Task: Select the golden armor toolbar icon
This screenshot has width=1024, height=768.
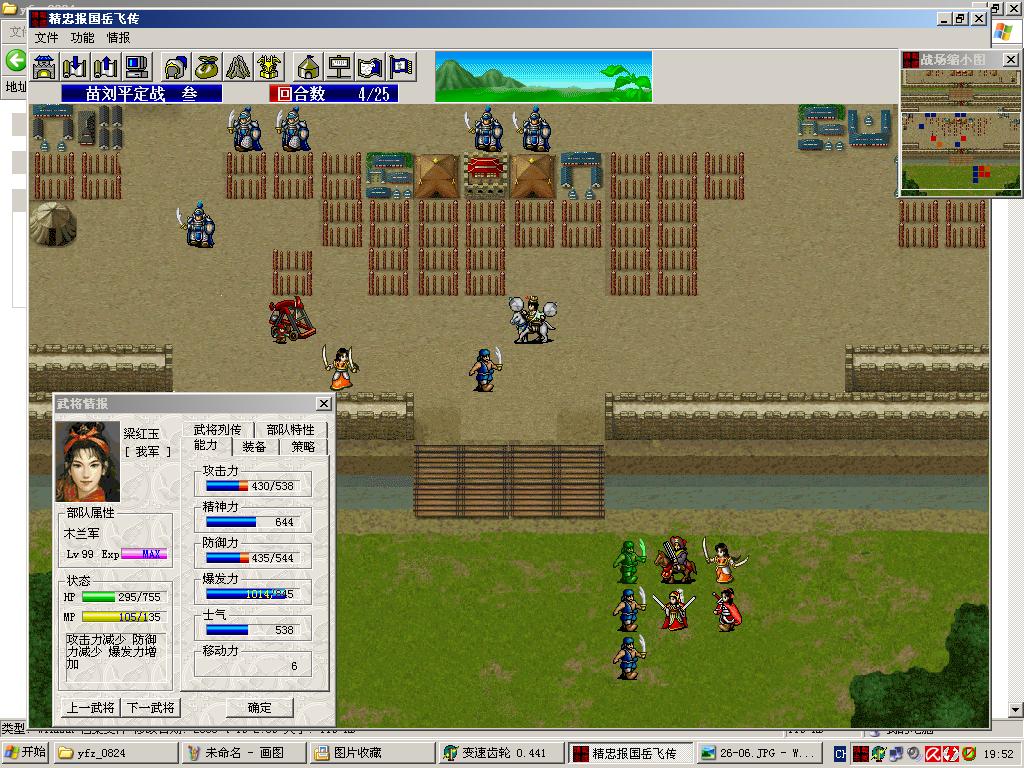Action: click(269, 67)
